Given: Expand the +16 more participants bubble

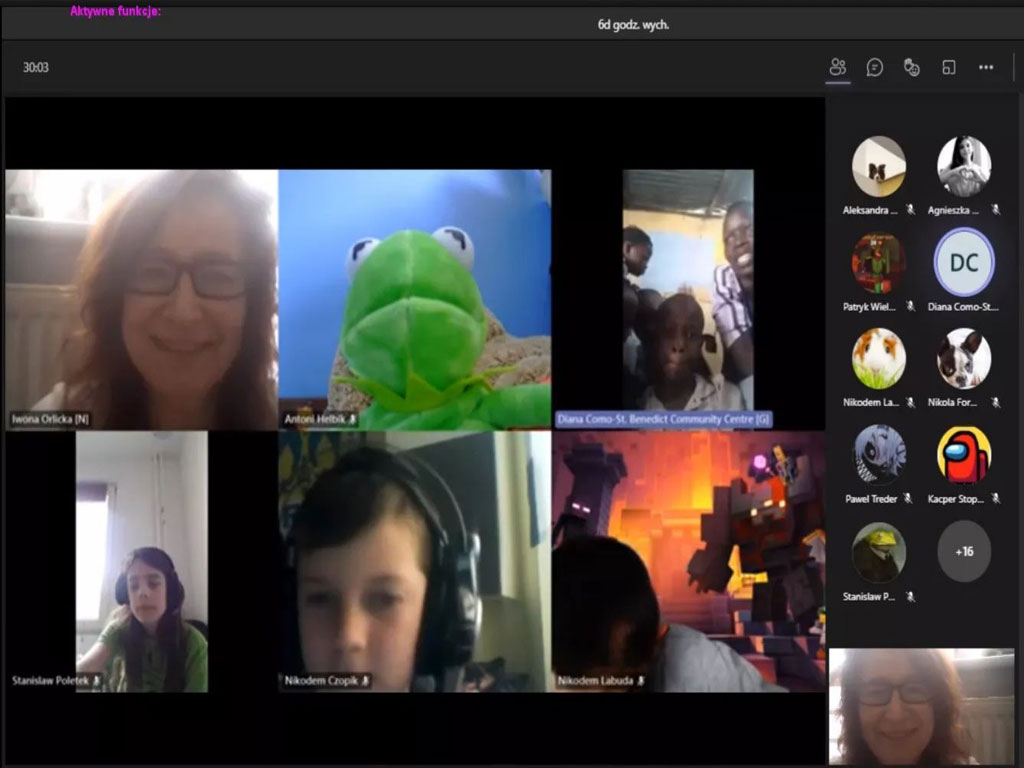Looking at the screenshot, I should pyautogui.click(x=964, y=551).
